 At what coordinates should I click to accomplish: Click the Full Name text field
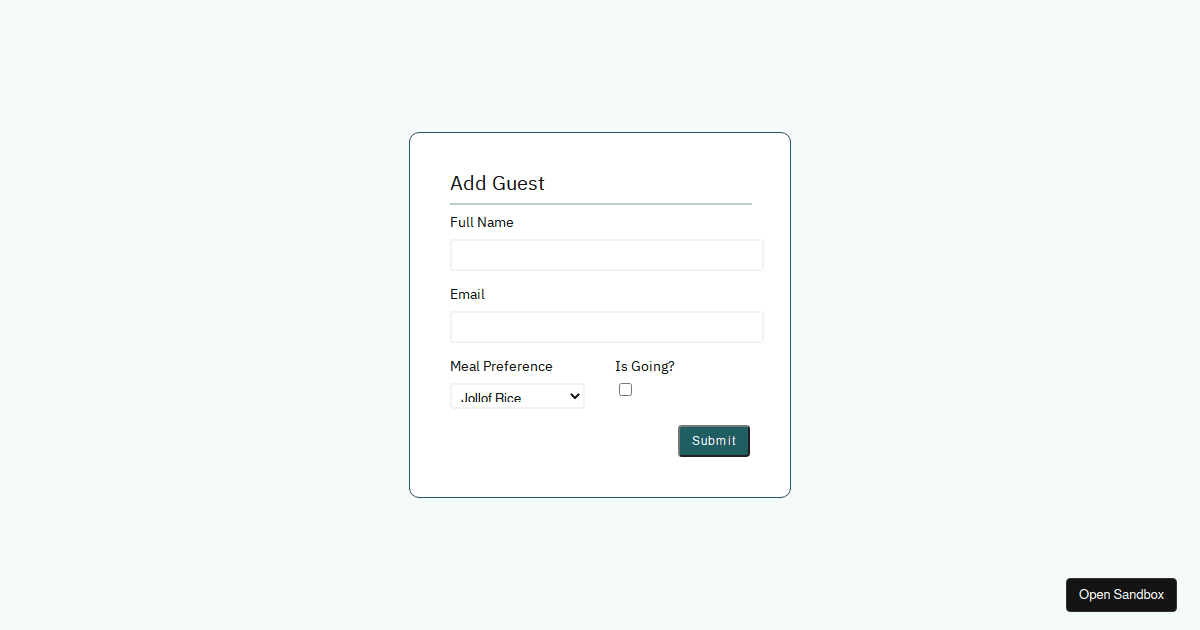point(606,255)
